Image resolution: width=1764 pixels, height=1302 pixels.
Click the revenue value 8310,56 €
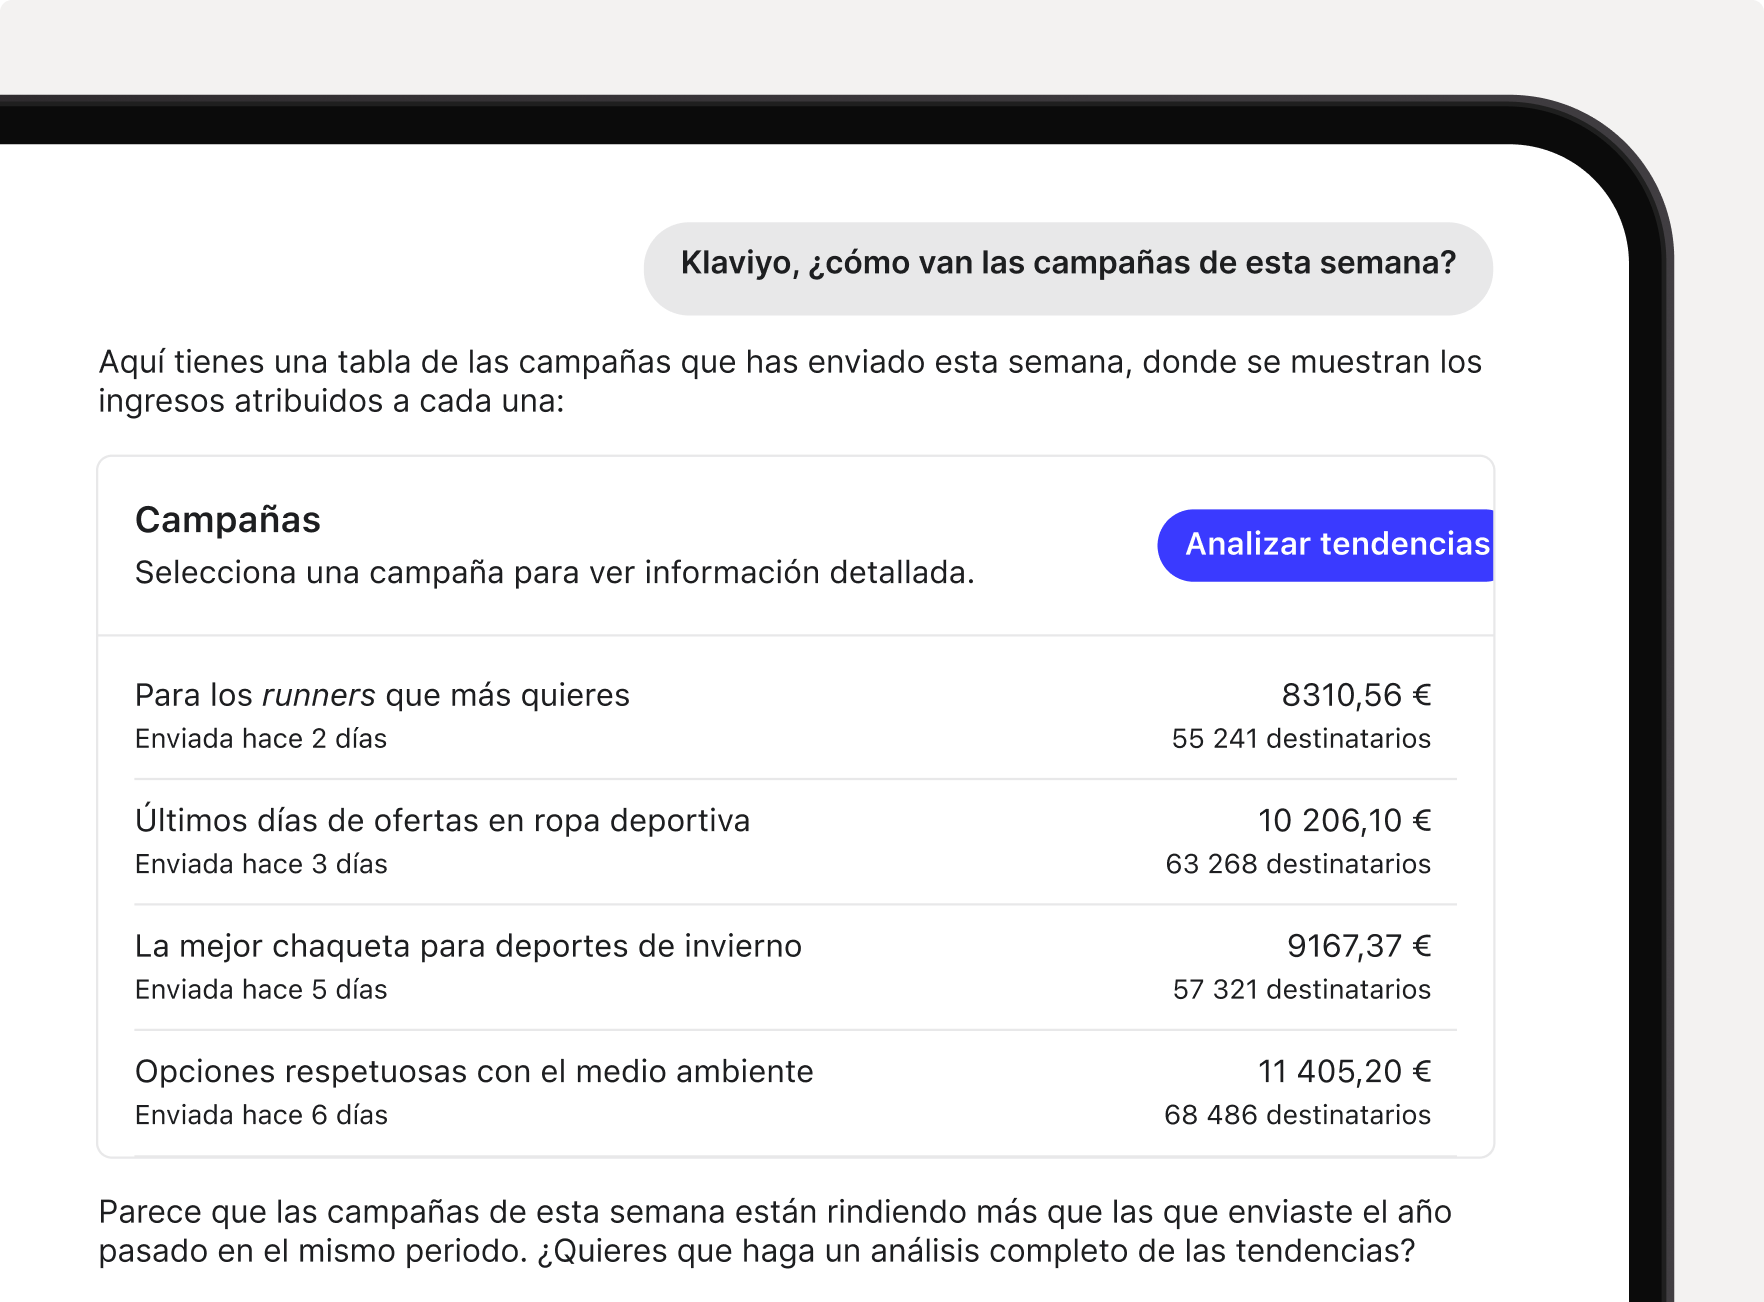coord(1356,695)
